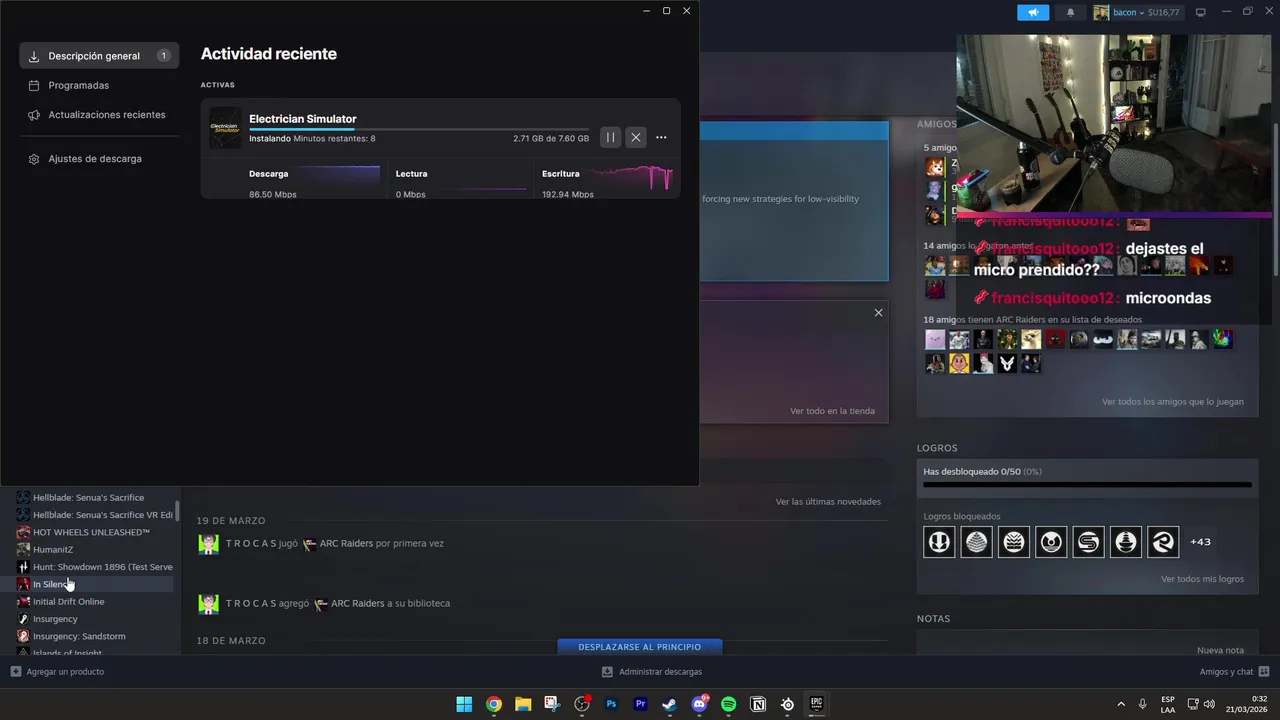Click the Escritura throughput graph
The image size is (1280, 720).
(x=632, y=178)
